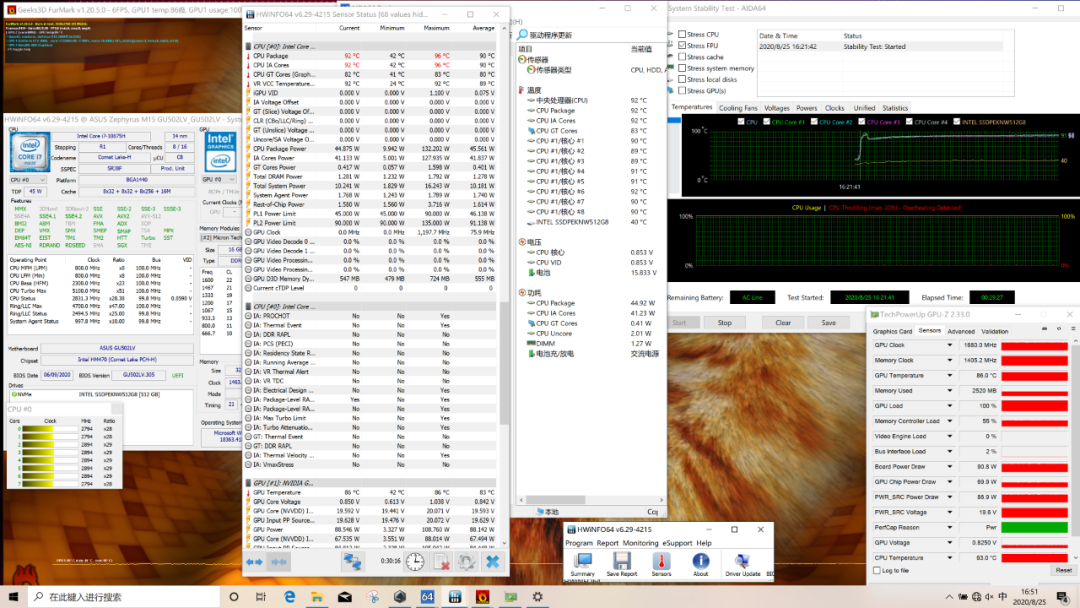Reset sensor min/max with the clock icon
The width and height of the screenshot is (1080, 608).
coord(415,562)
